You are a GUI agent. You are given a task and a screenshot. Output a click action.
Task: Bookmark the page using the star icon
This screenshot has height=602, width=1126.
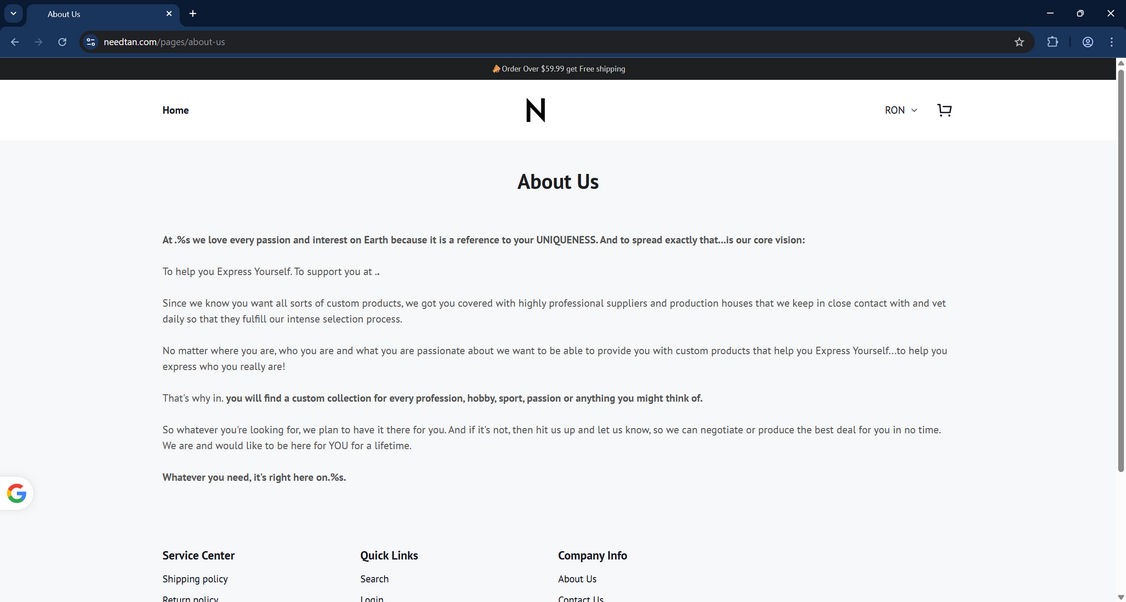tap(1018, 42)
